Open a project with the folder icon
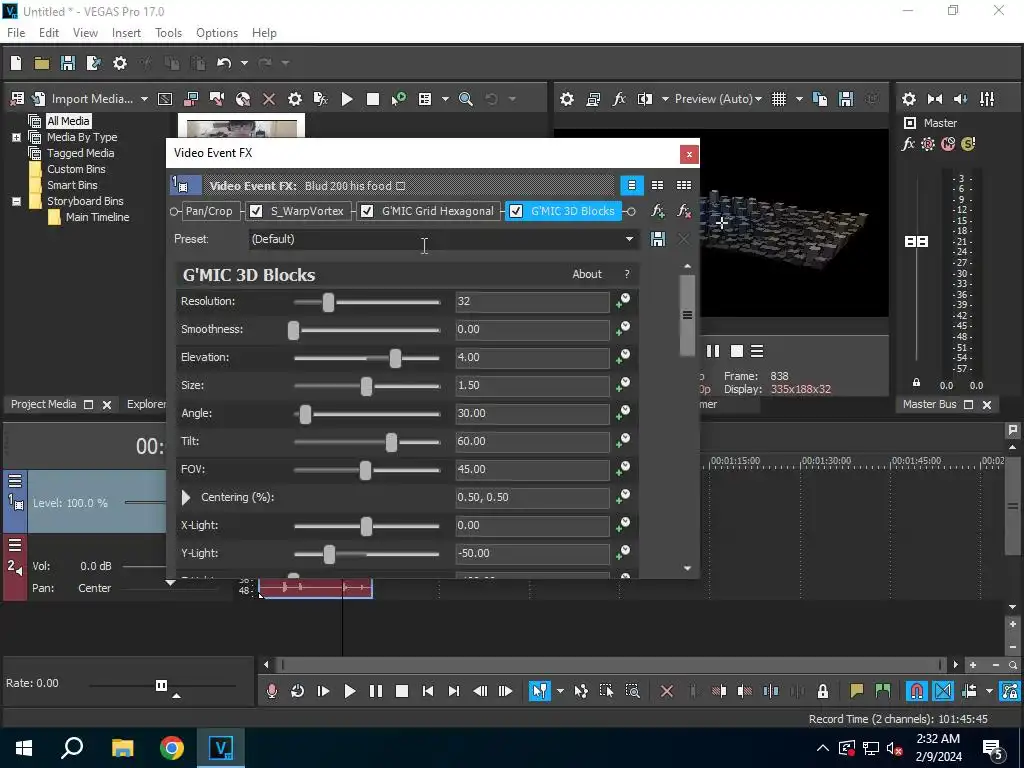This screenshot has height=768, width=1024. (42, 63)
